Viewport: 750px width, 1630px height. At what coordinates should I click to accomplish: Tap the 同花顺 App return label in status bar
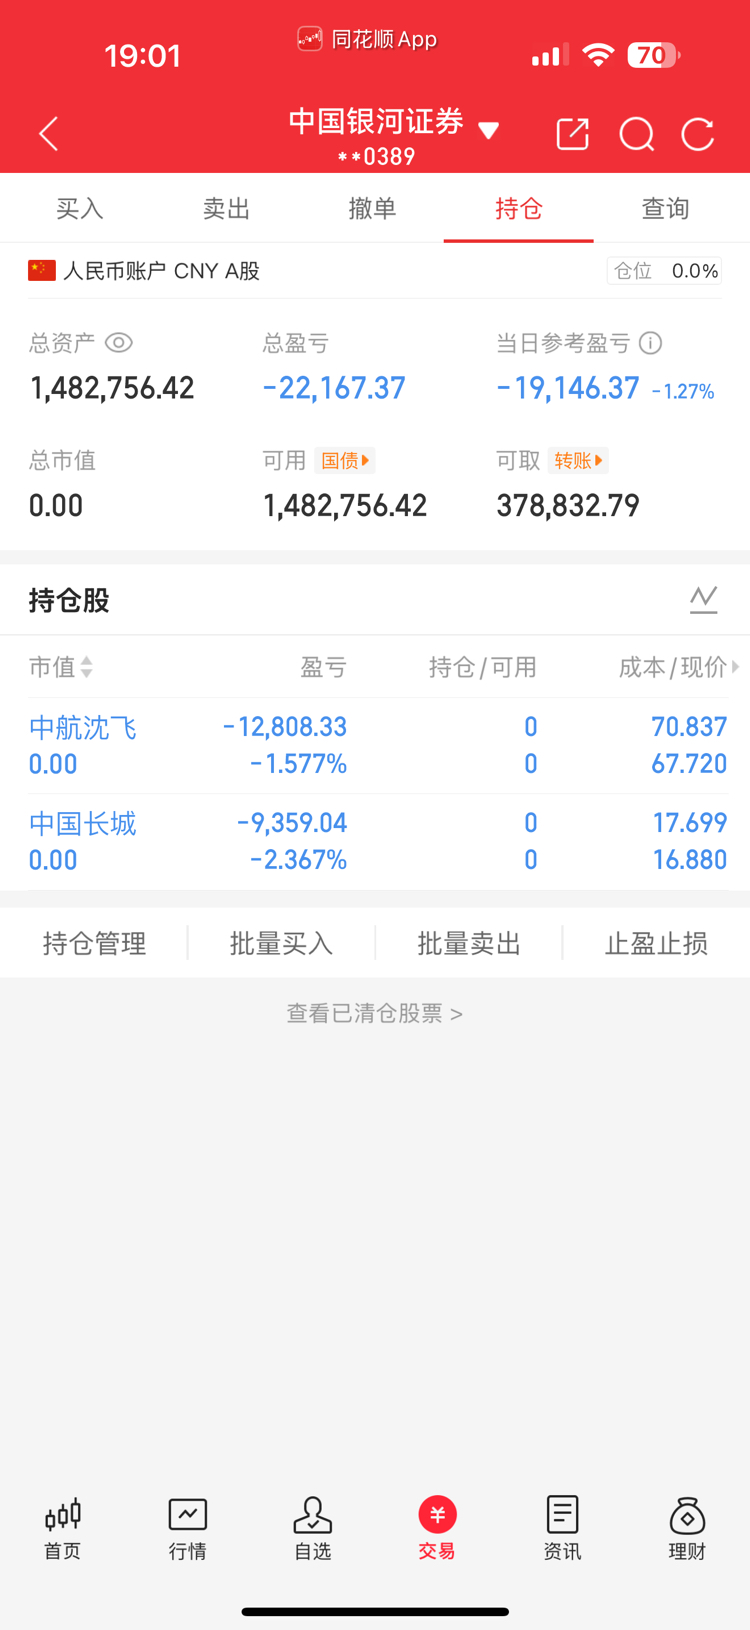(x=367, y=39)
